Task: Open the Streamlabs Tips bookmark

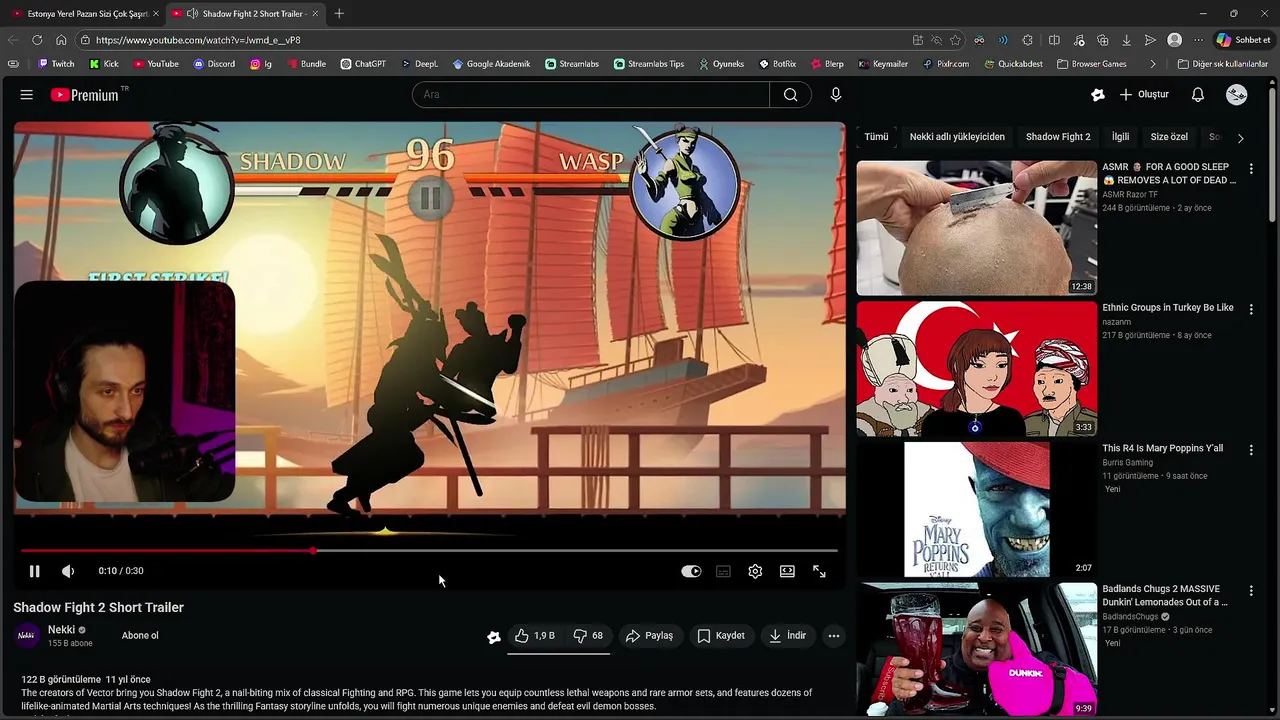Action: (649, 64)
